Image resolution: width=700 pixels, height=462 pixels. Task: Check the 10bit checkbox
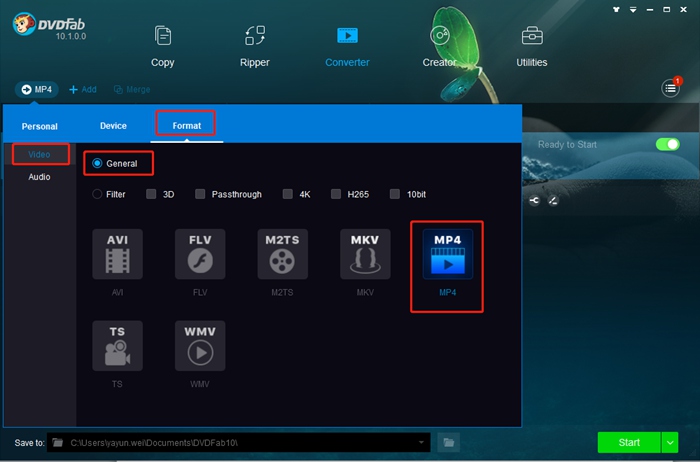point(395,194)
